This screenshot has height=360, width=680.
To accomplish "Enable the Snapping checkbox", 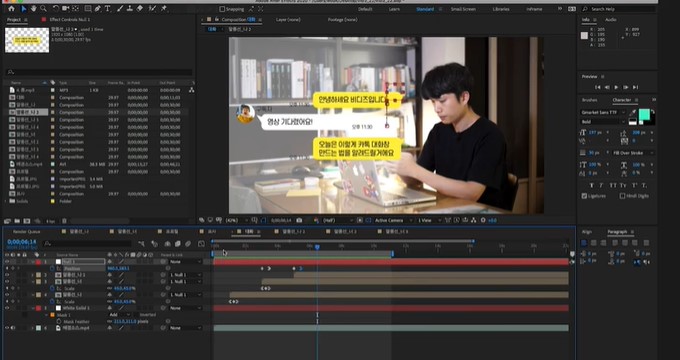I will click(x=222, y=9).
